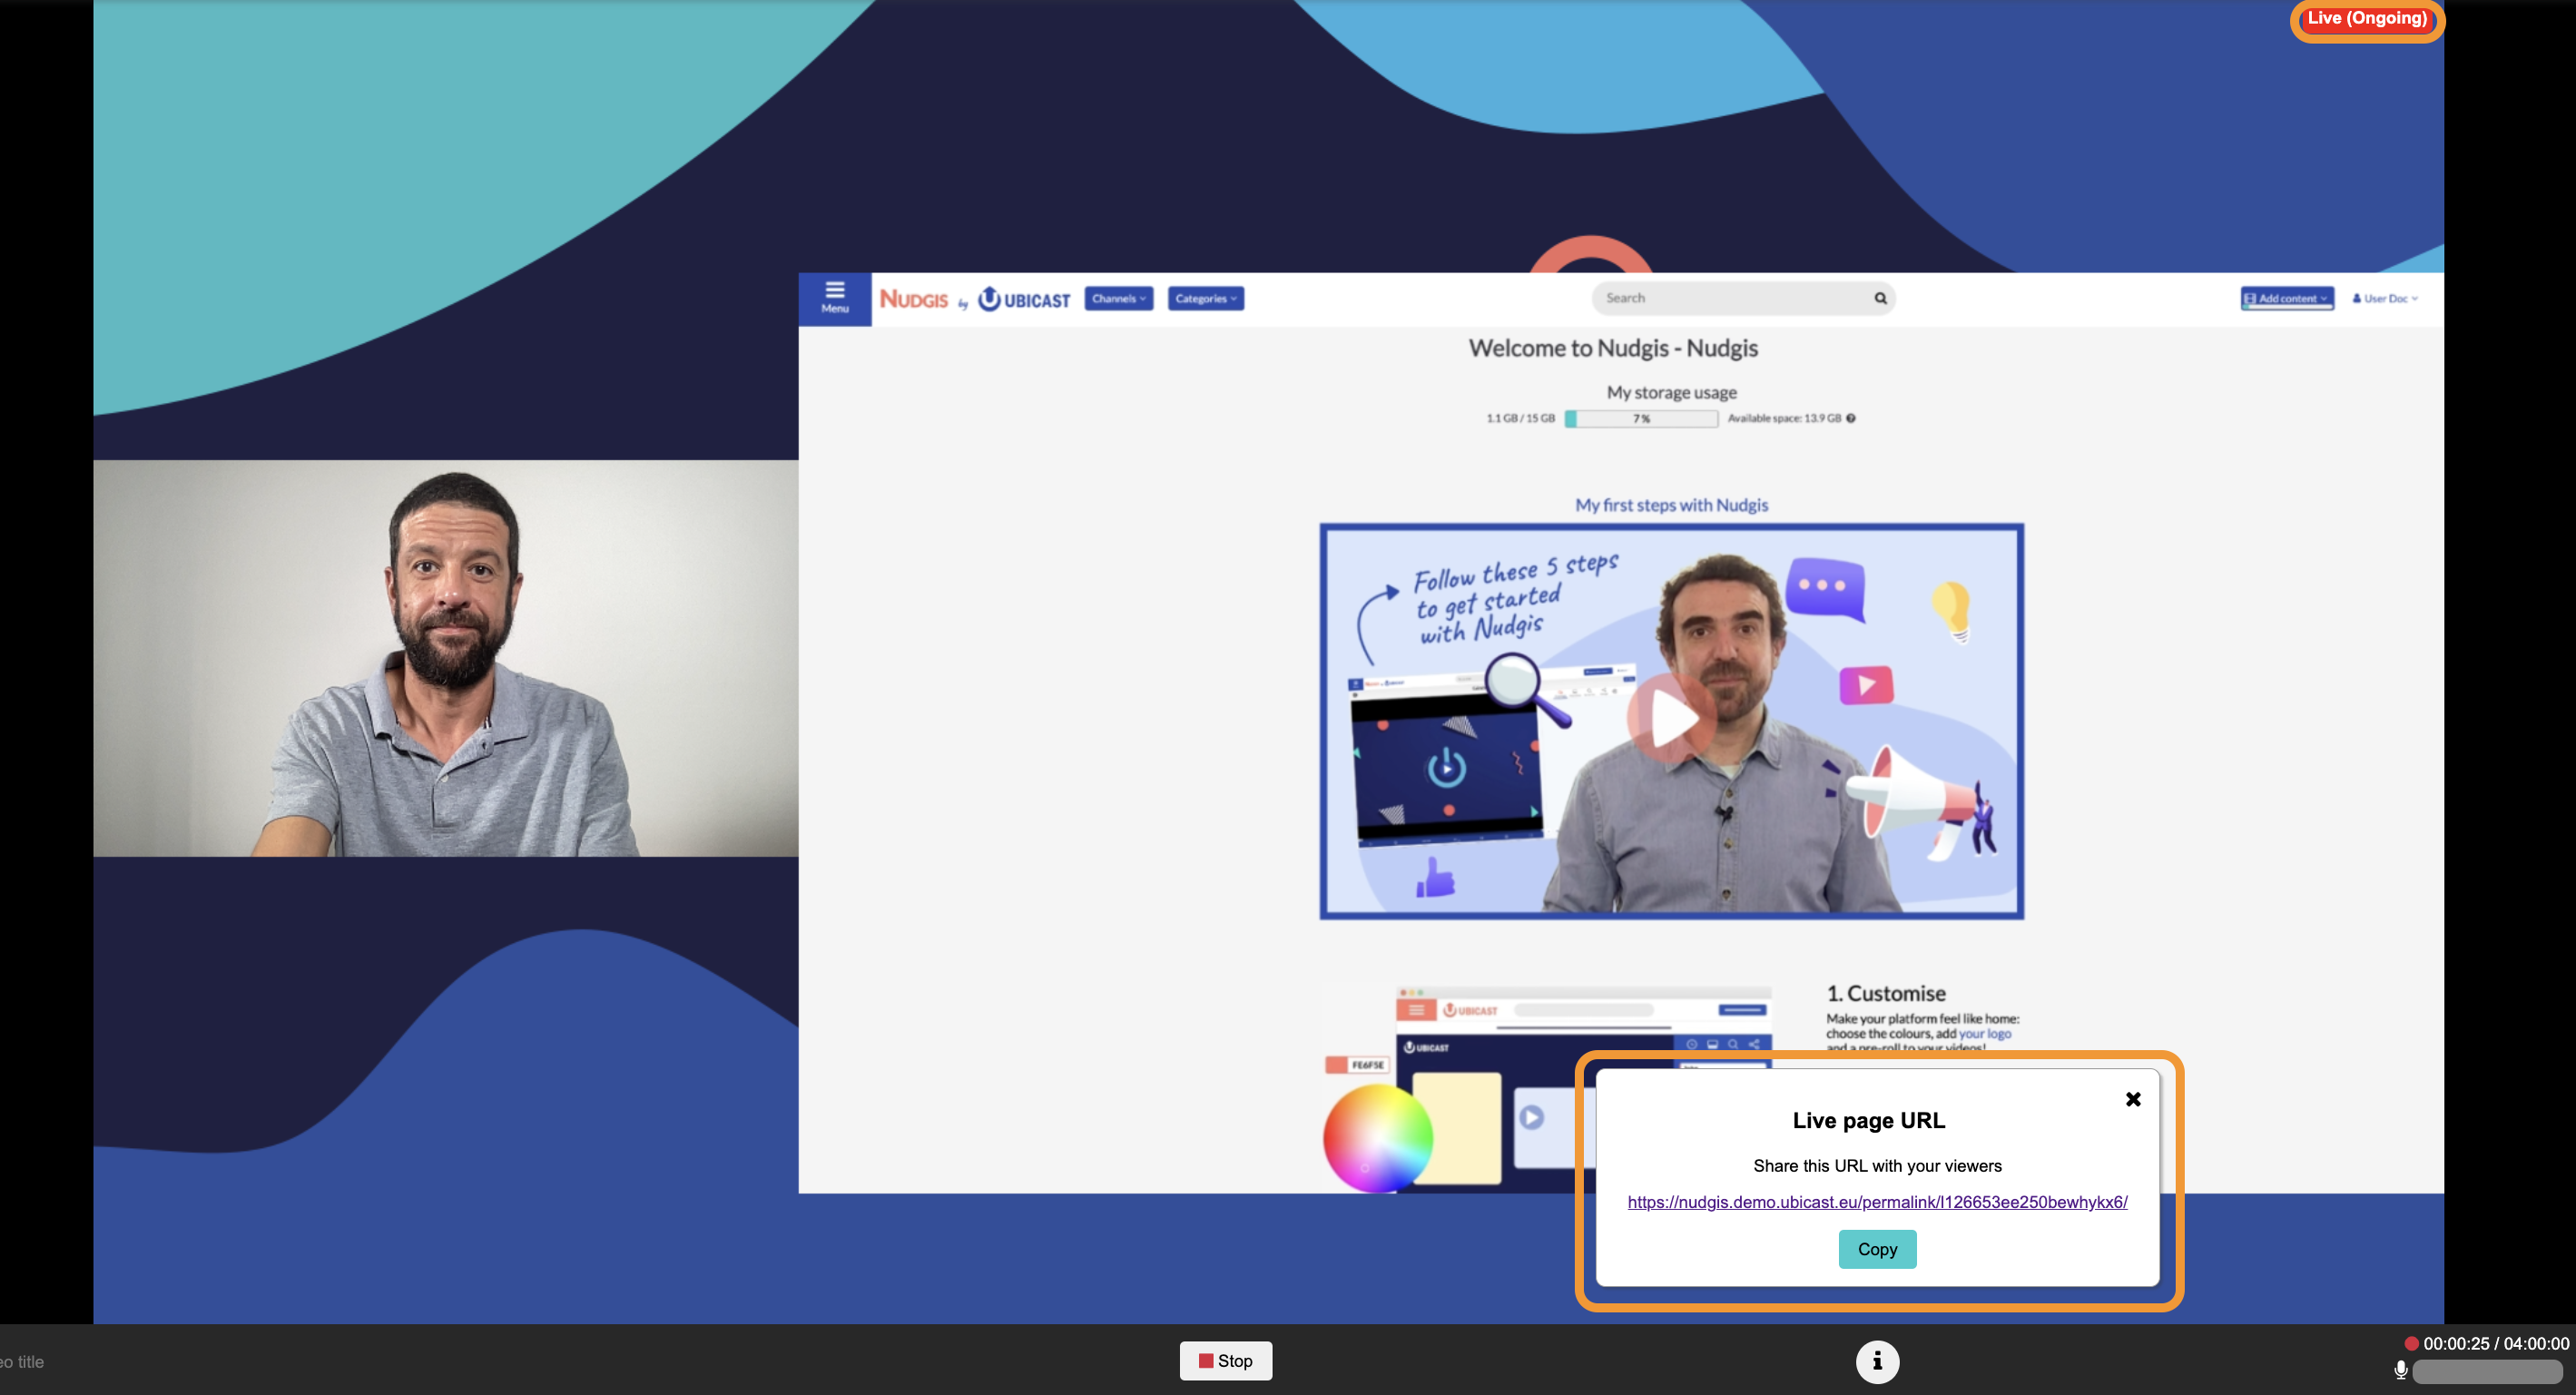Click the red recording dot next to the timer
Screen dimensions: 2576x1395
[x=2411, y=1343]
